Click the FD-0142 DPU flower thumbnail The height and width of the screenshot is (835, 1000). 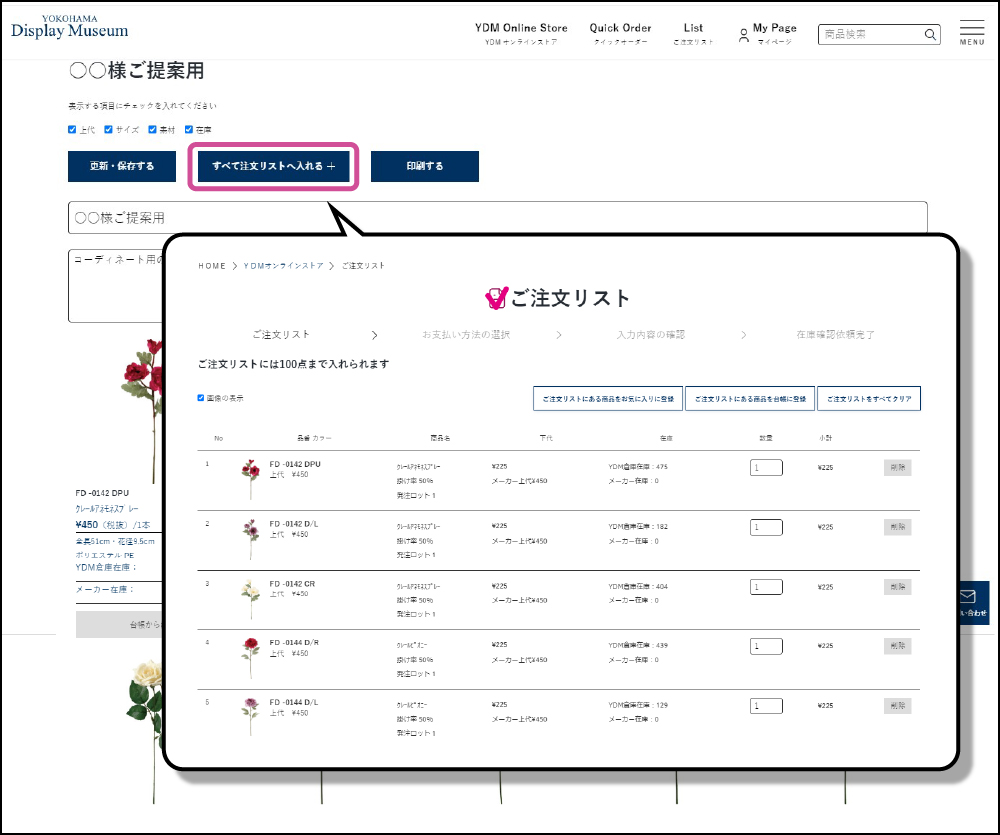click(250, 479)
